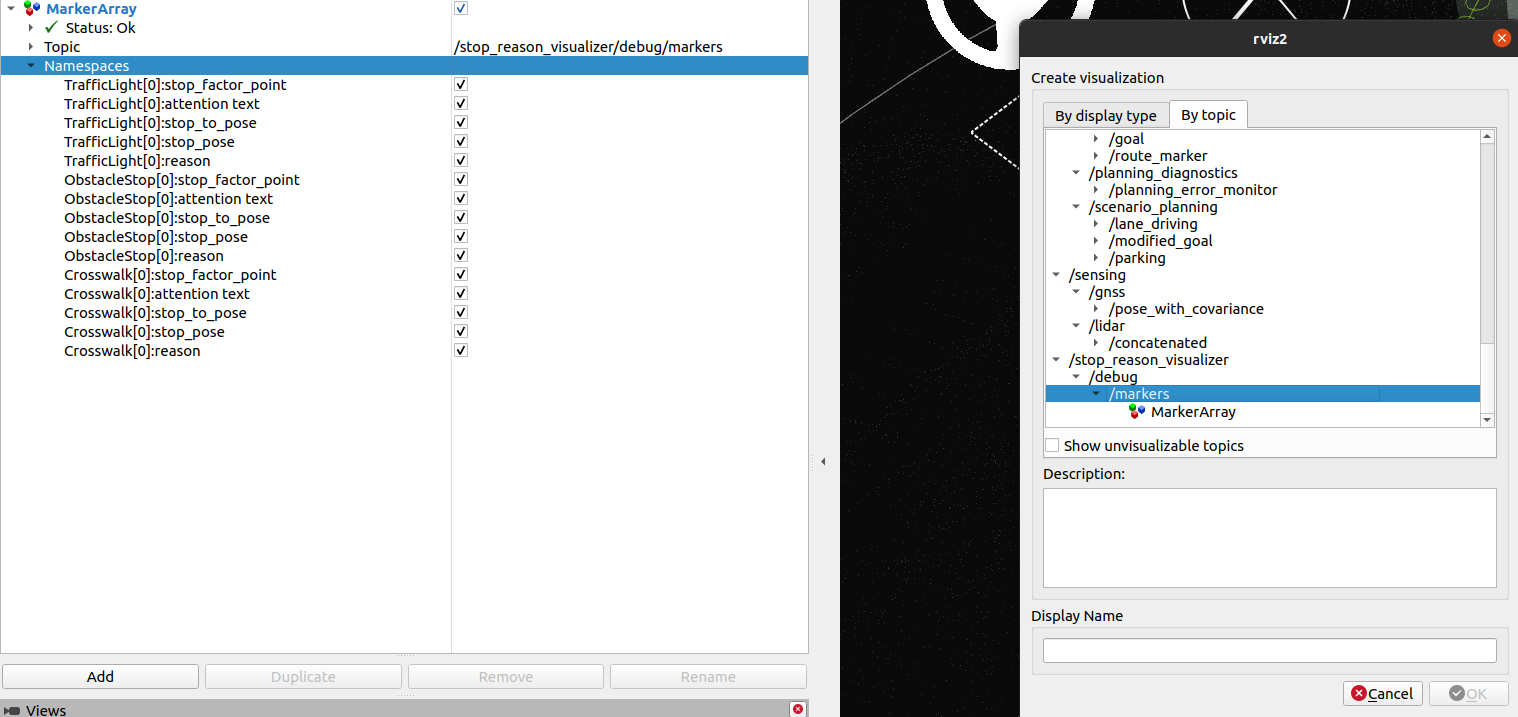
Task: Switch to the By display type tab
Action: click(x=1105, y=116)
